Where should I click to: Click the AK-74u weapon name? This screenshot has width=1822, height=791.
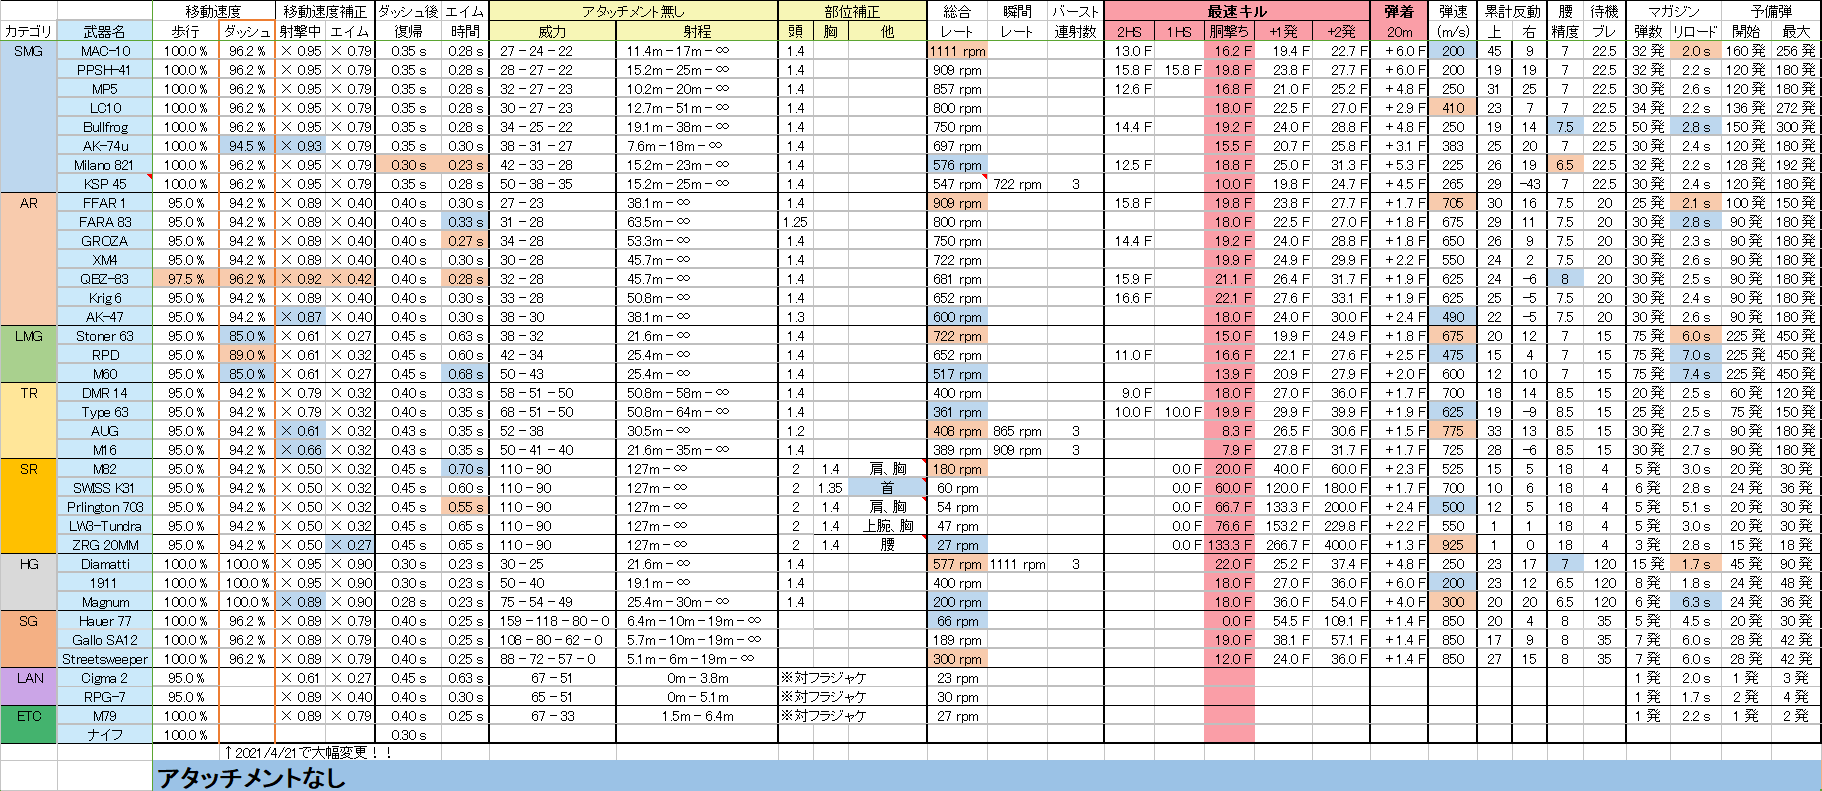click(105, 146)
